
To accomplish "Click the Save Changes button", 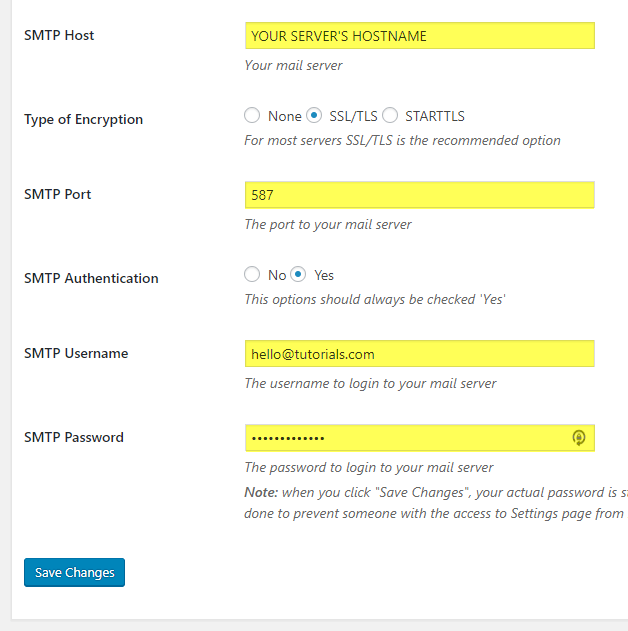I will point(74,572).
